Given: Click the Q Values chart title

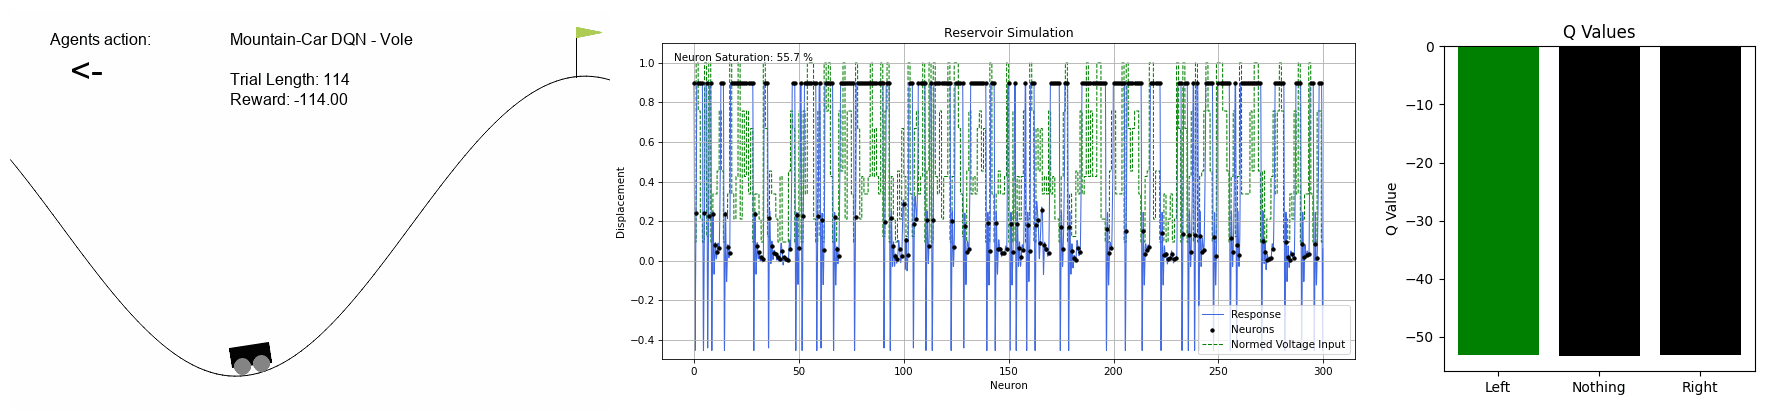Looking at the screenshot, I should pyautogui.click(x=1599, y=32).
